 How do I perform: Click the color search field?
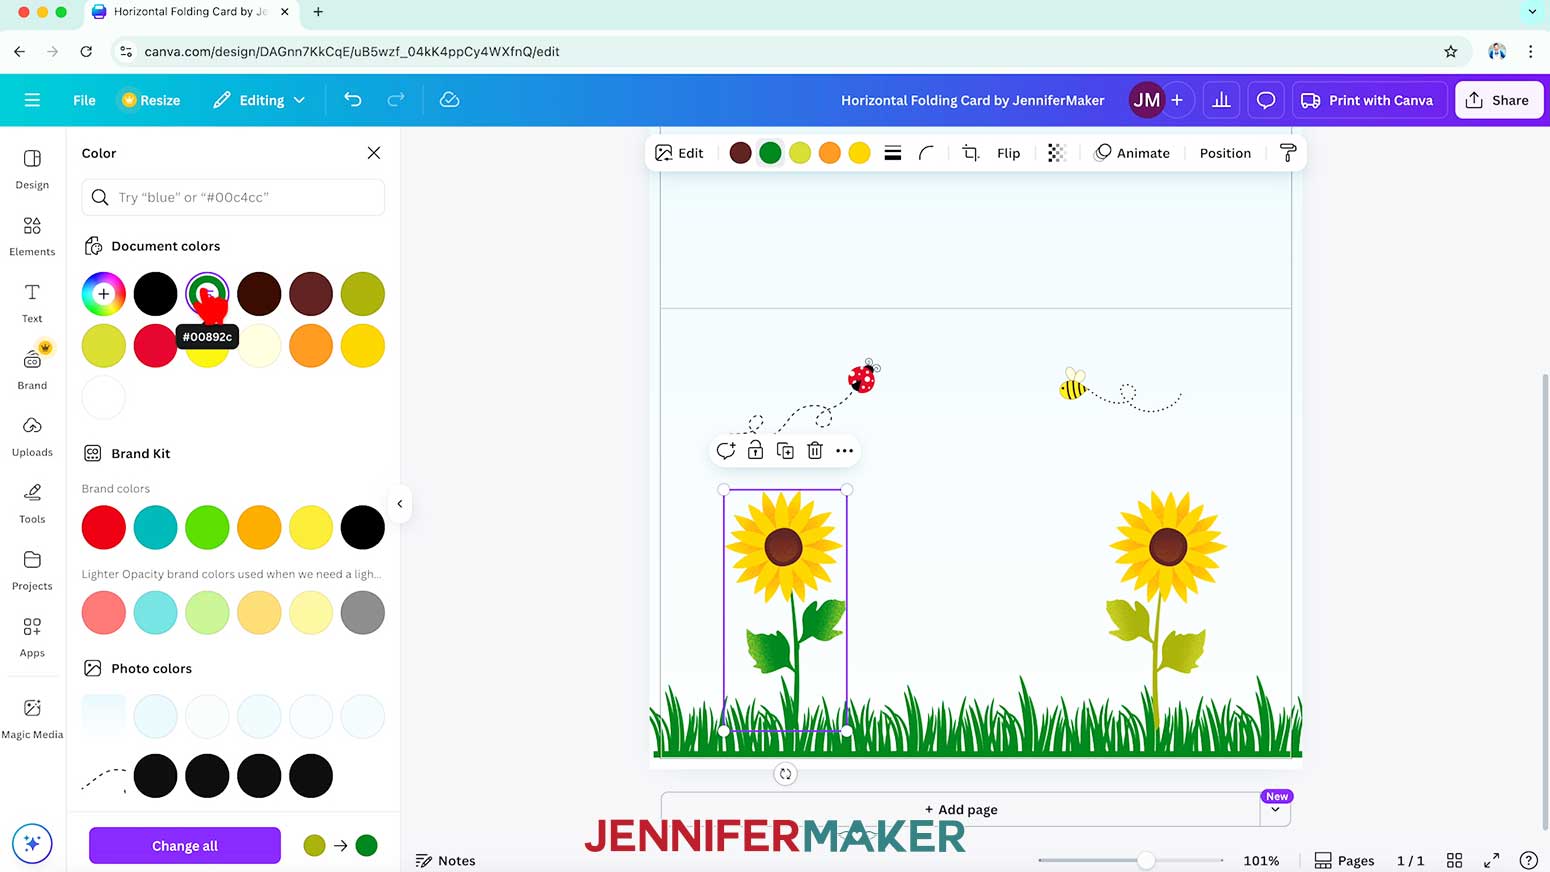[x=233, y=197]
